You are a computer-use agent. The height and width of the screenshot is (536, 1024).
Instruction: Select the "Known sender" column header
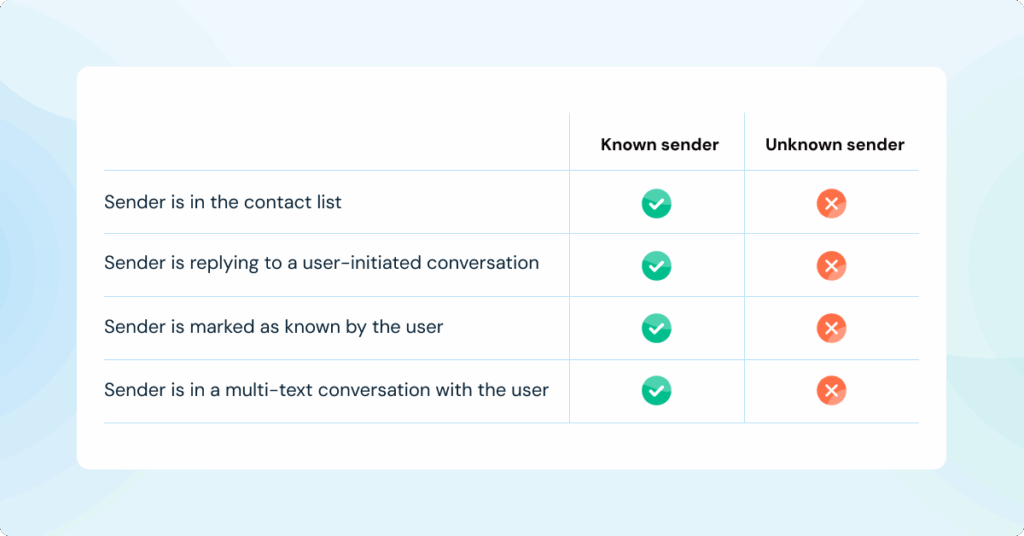[x=659, y=145]
